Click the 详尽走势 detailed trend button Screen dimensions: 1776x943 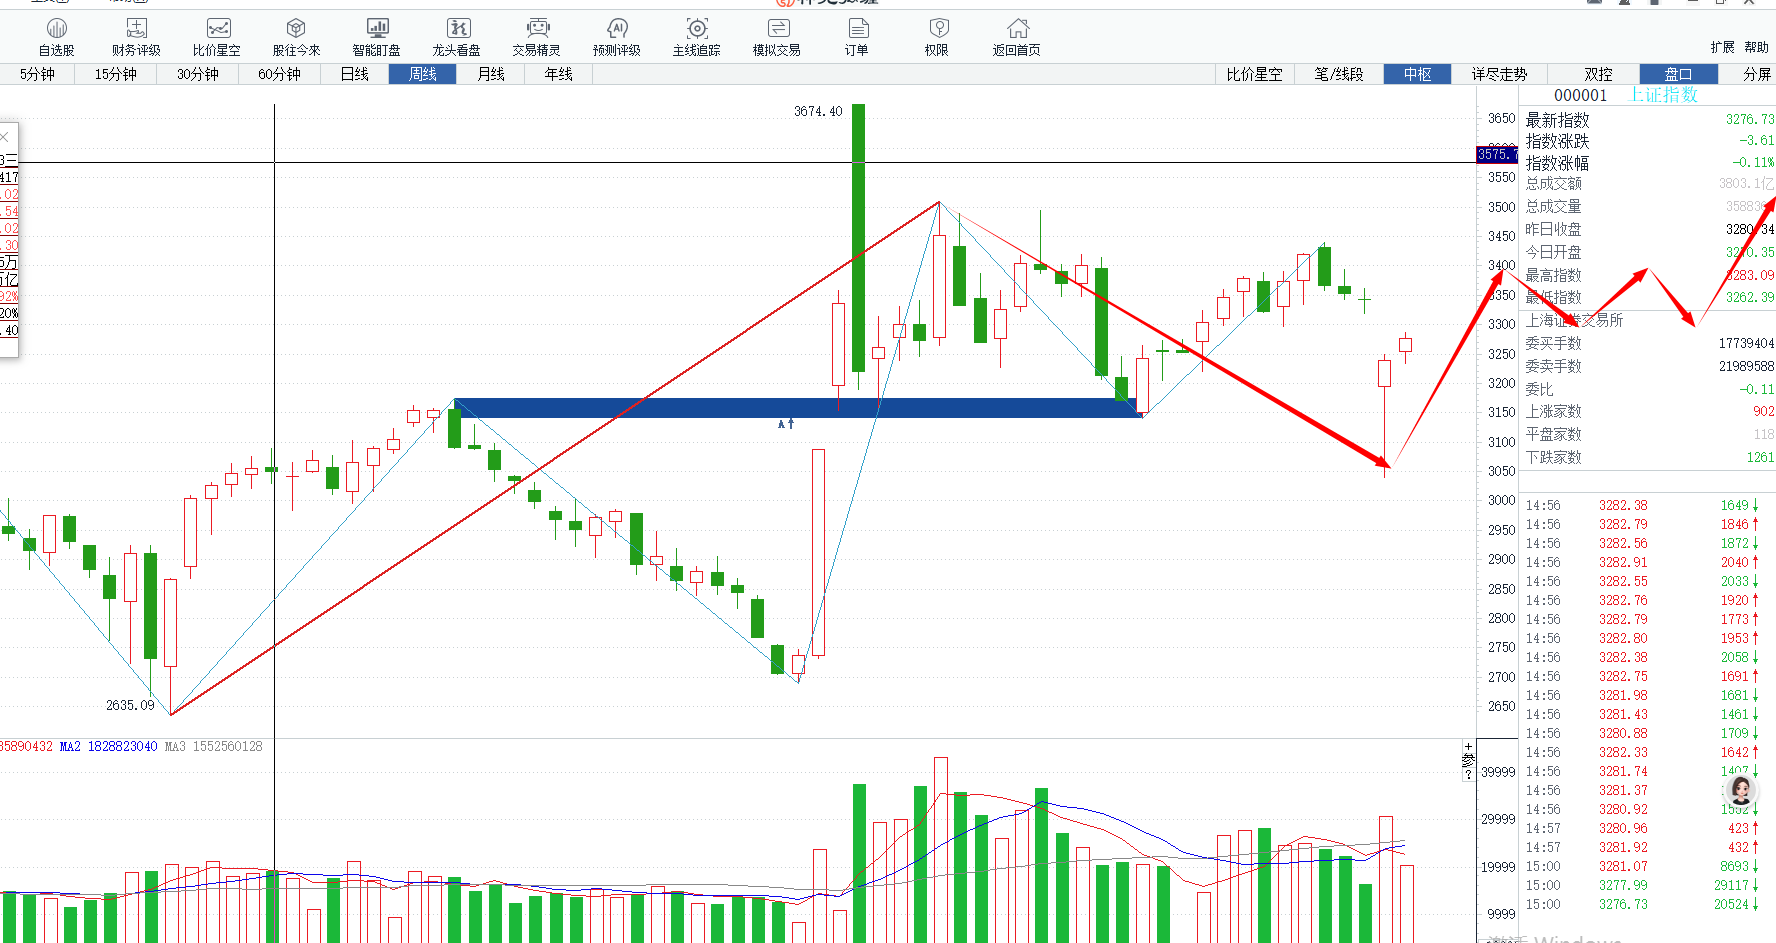[x=1499, y=74]
